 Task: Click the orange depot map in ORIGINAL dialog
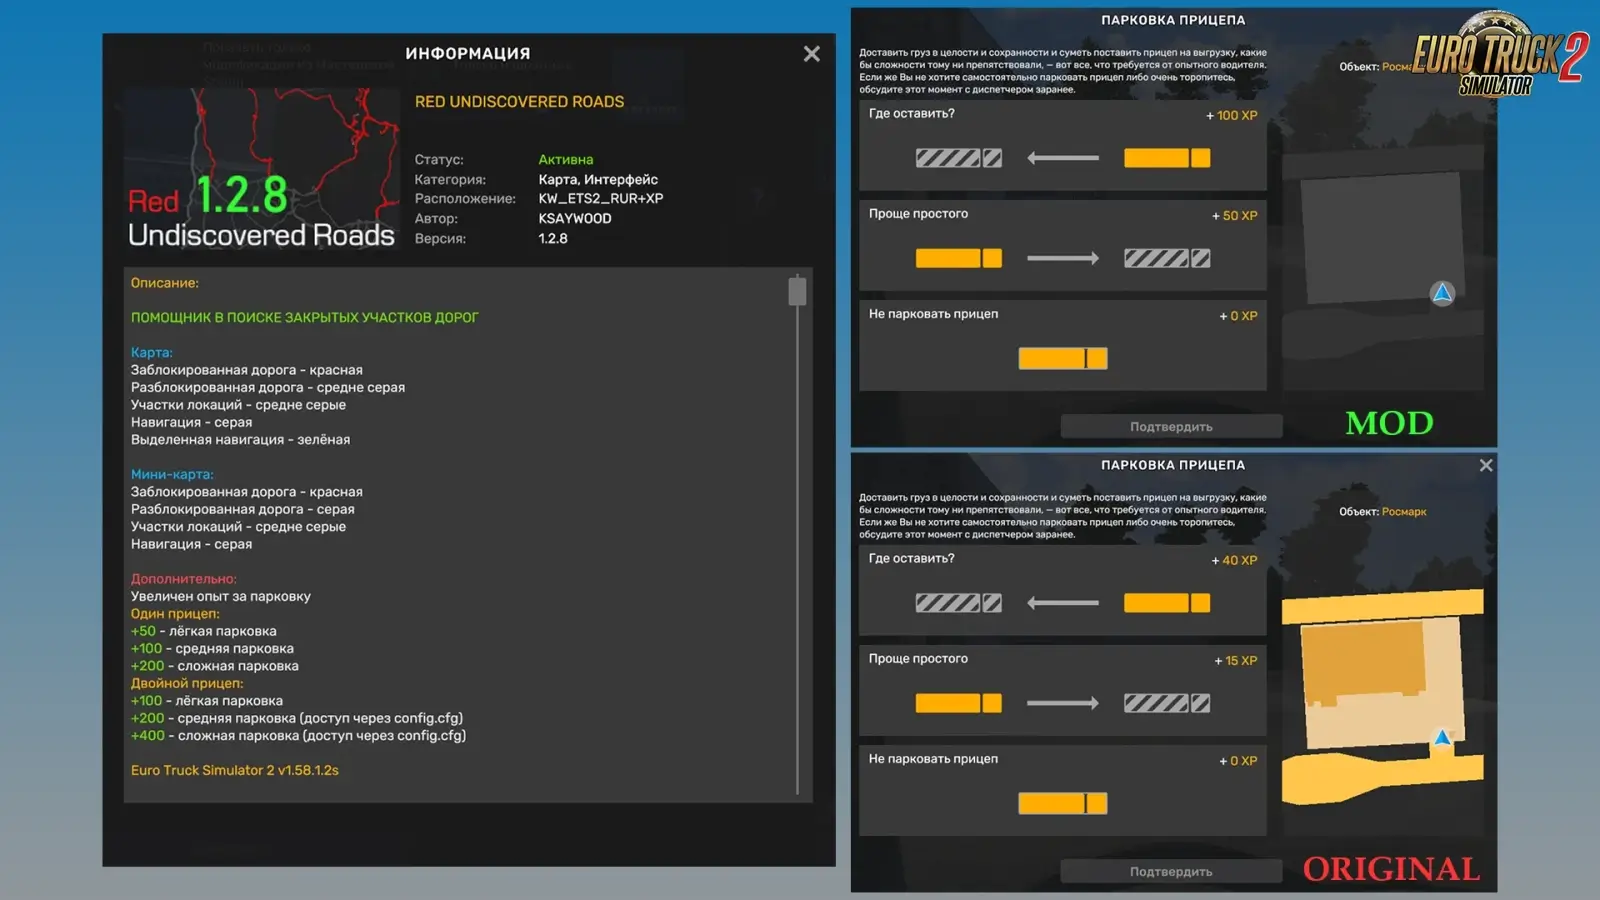1382,697
